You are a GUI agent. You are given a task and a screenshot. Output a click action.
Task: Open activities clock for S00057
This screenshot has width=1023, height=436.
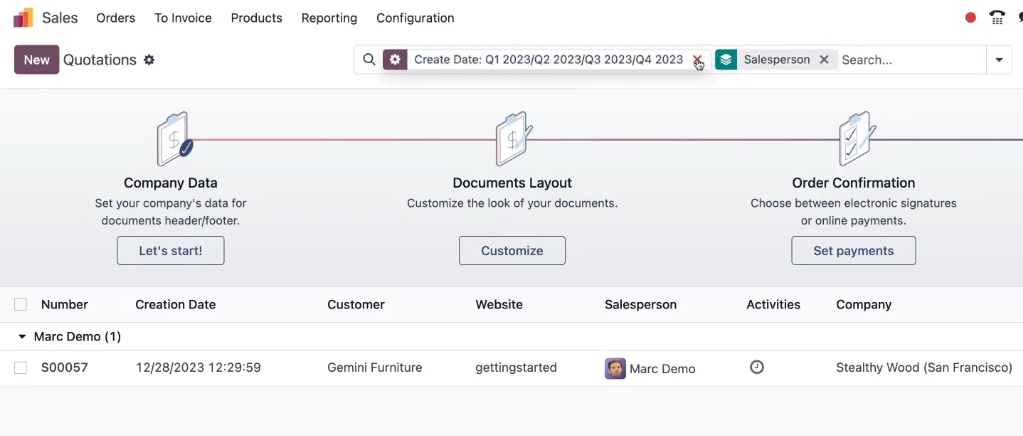756,367
